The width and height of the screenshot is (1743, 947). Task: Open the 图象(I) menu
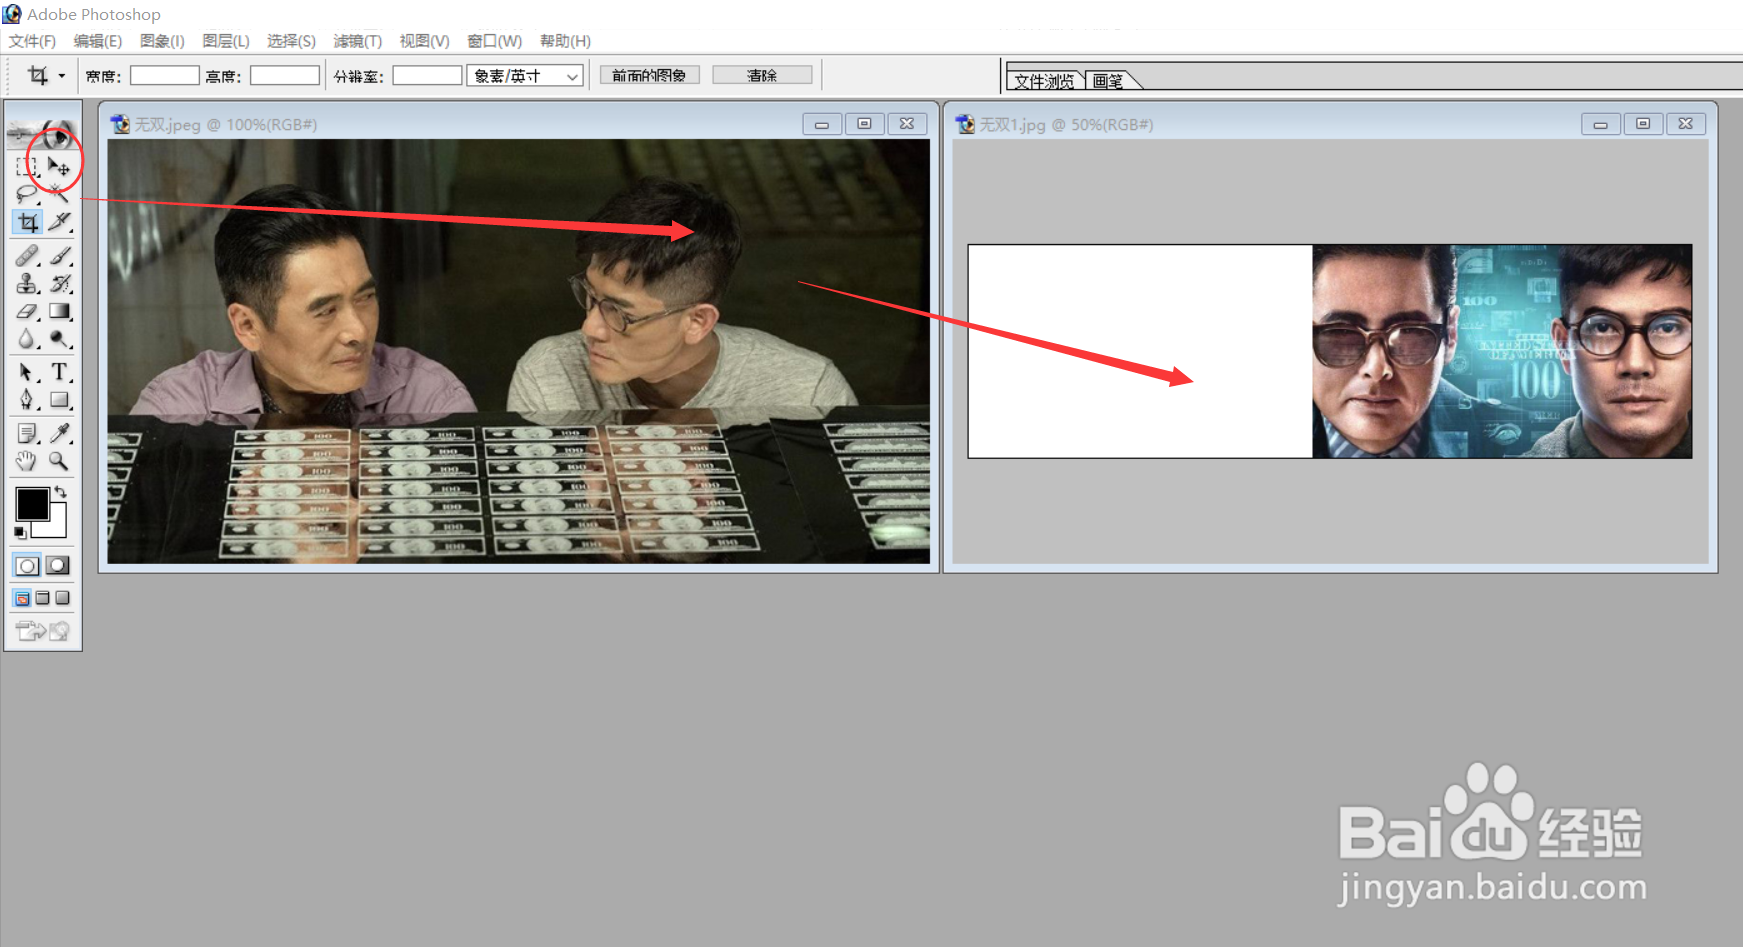pos(162,41)
